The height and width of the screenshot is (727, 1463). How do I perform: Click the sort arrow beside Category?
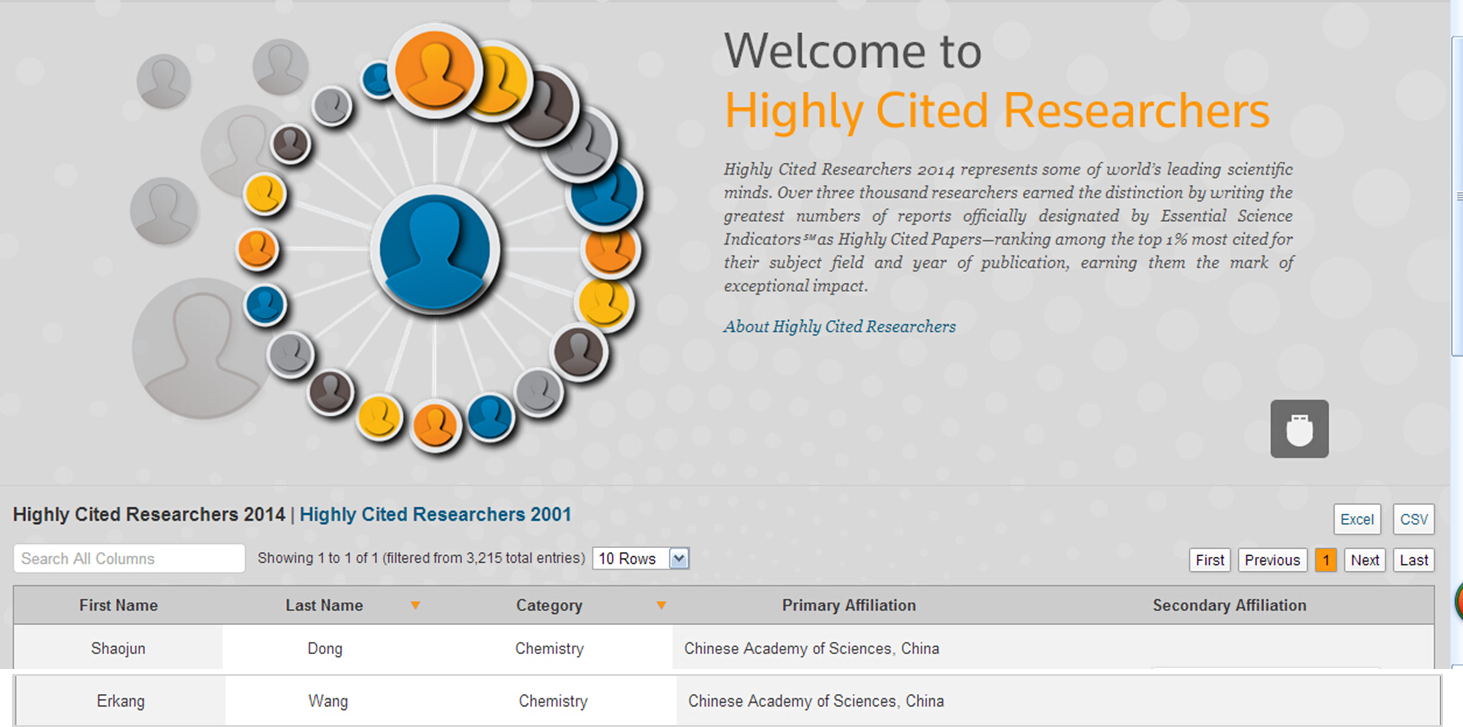tap(660, 605)
